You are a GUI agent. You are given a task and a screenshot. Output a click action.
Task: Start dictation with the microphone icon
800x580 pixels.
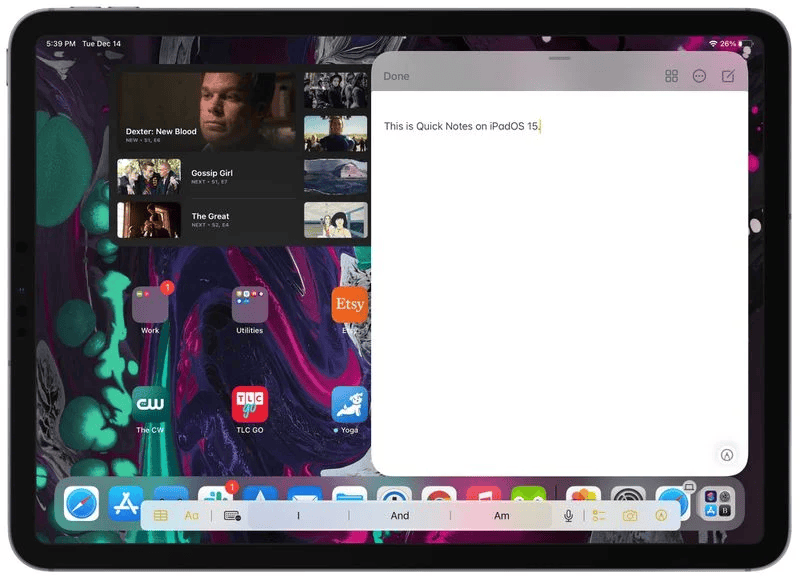click(x=568, y=516)
